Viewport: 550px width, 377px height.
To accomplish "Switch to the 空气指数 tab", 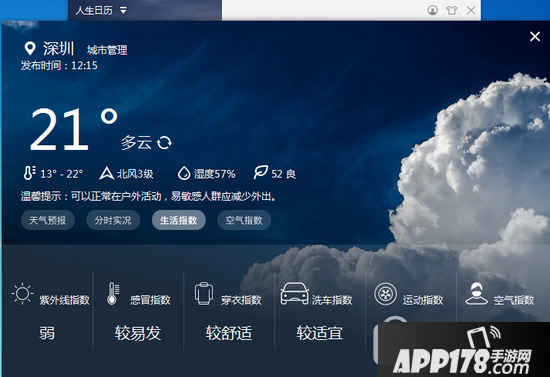I will (x=244, y=220).
